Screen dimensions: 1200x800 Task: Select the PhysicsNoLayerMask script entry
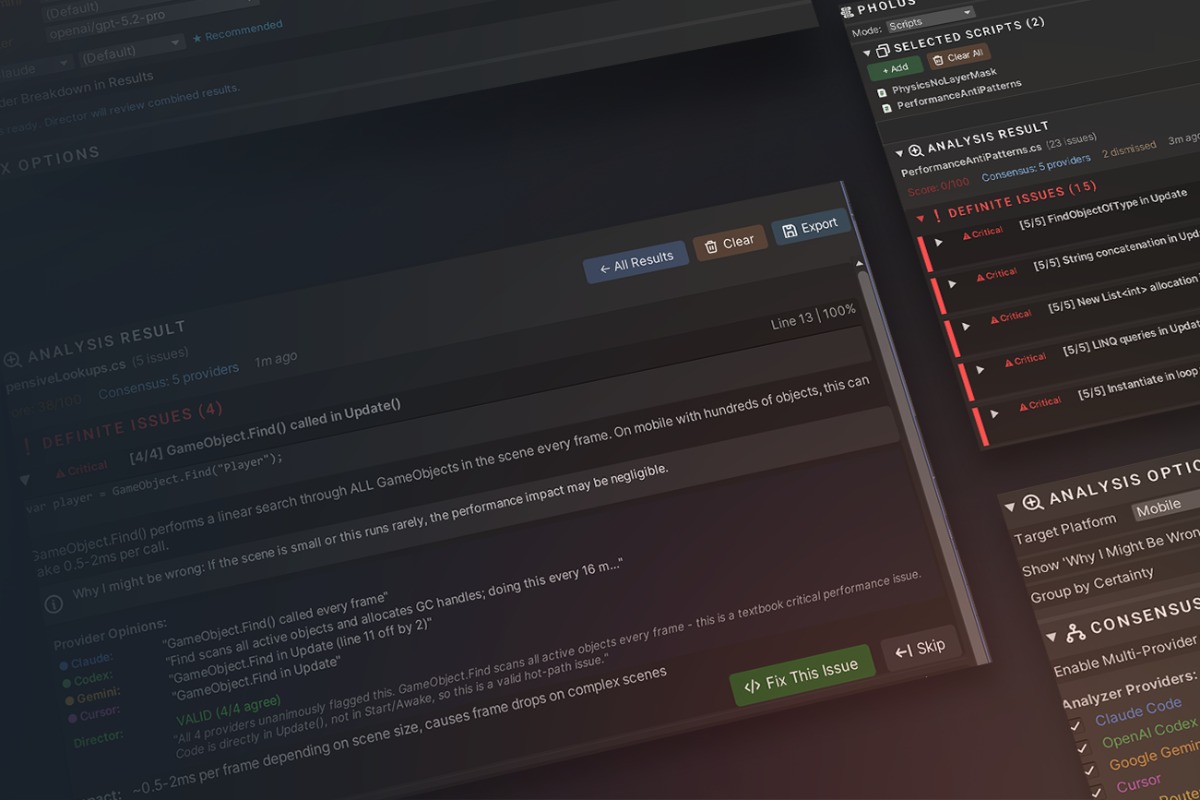(x=944, y=82)
